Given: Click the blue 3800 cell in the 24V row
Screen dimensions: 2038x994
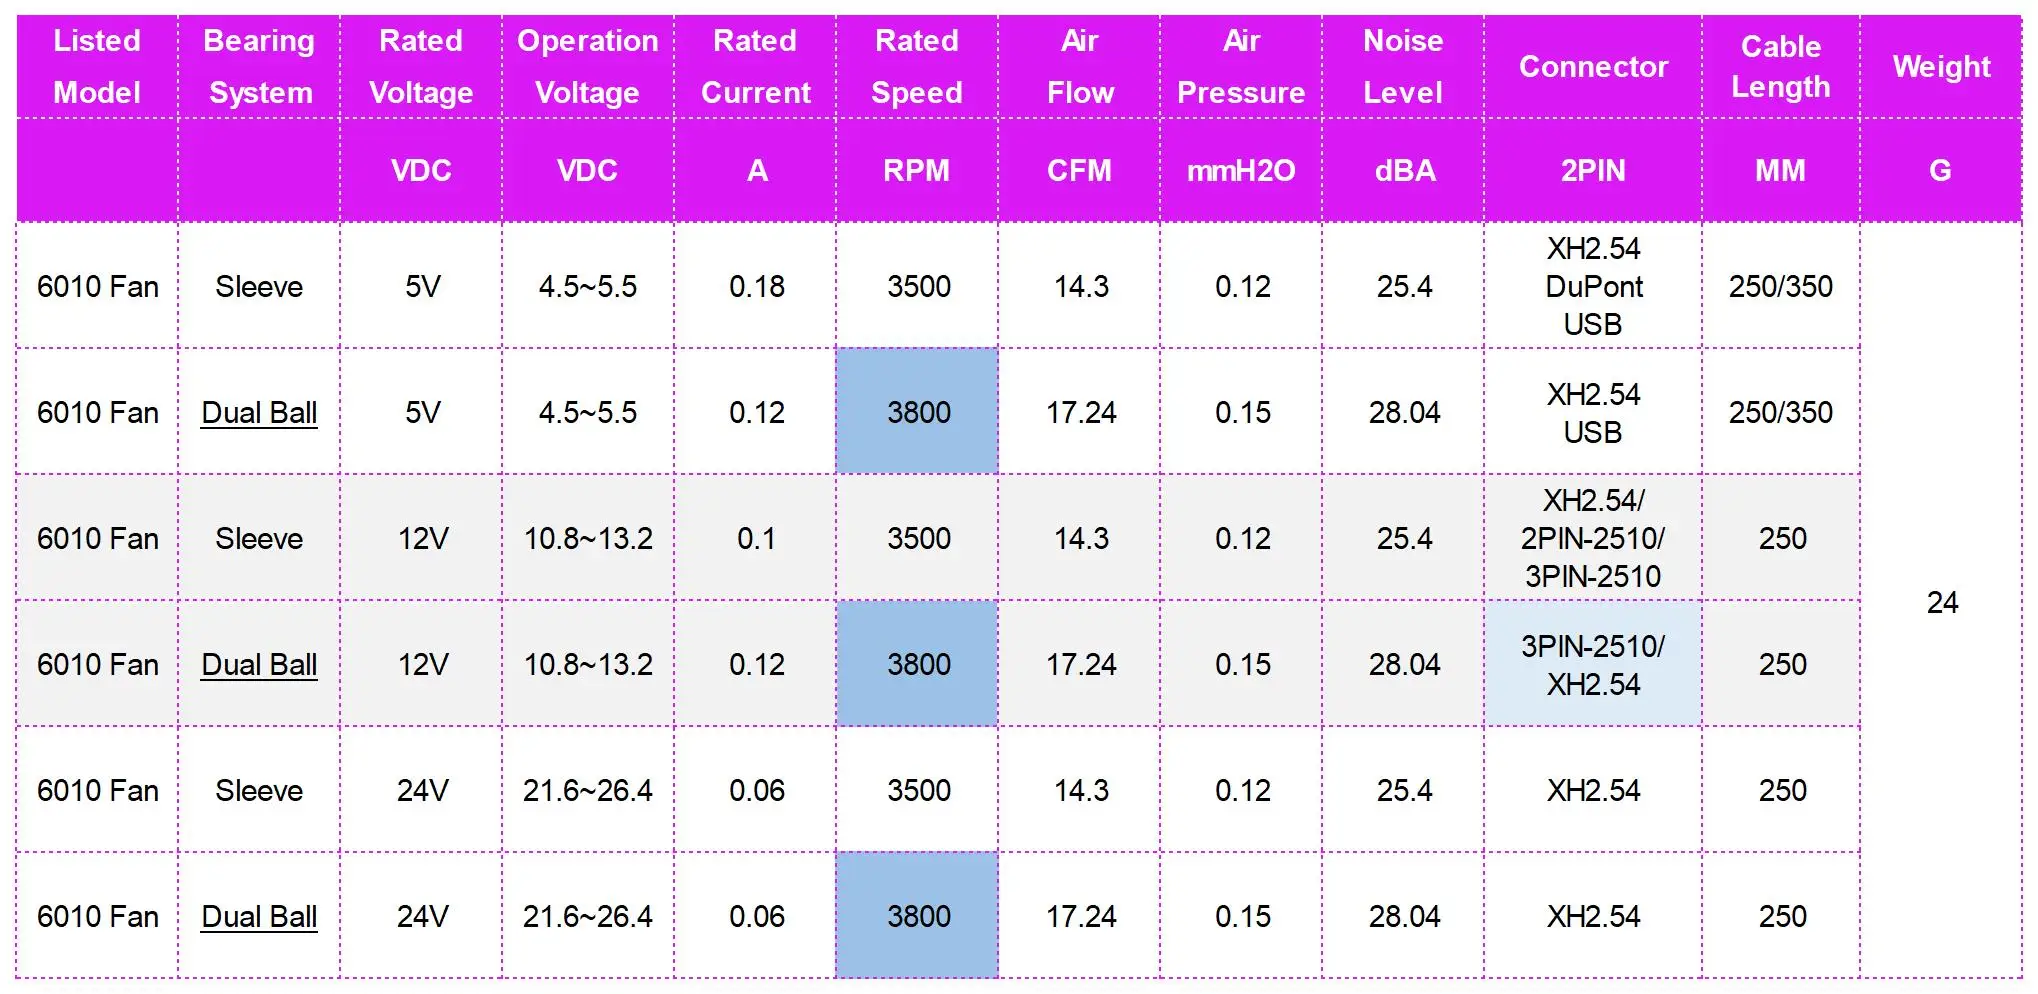Looking at the screenshot, I should point(917,916).
